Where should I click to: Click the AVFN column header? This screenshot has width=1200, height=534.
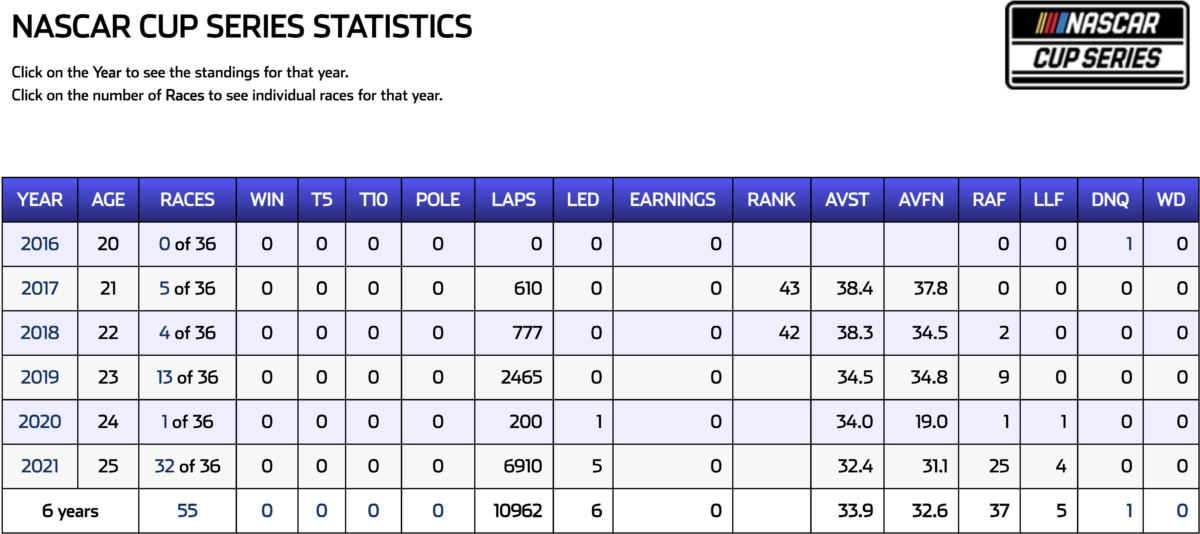pos(921,199)
